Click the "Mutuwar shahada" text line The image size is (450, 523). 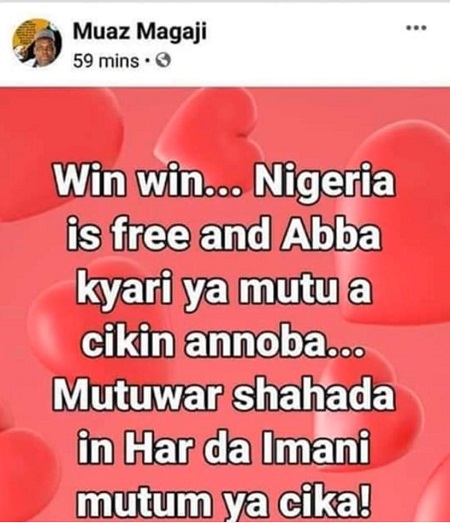click(224, 394)
